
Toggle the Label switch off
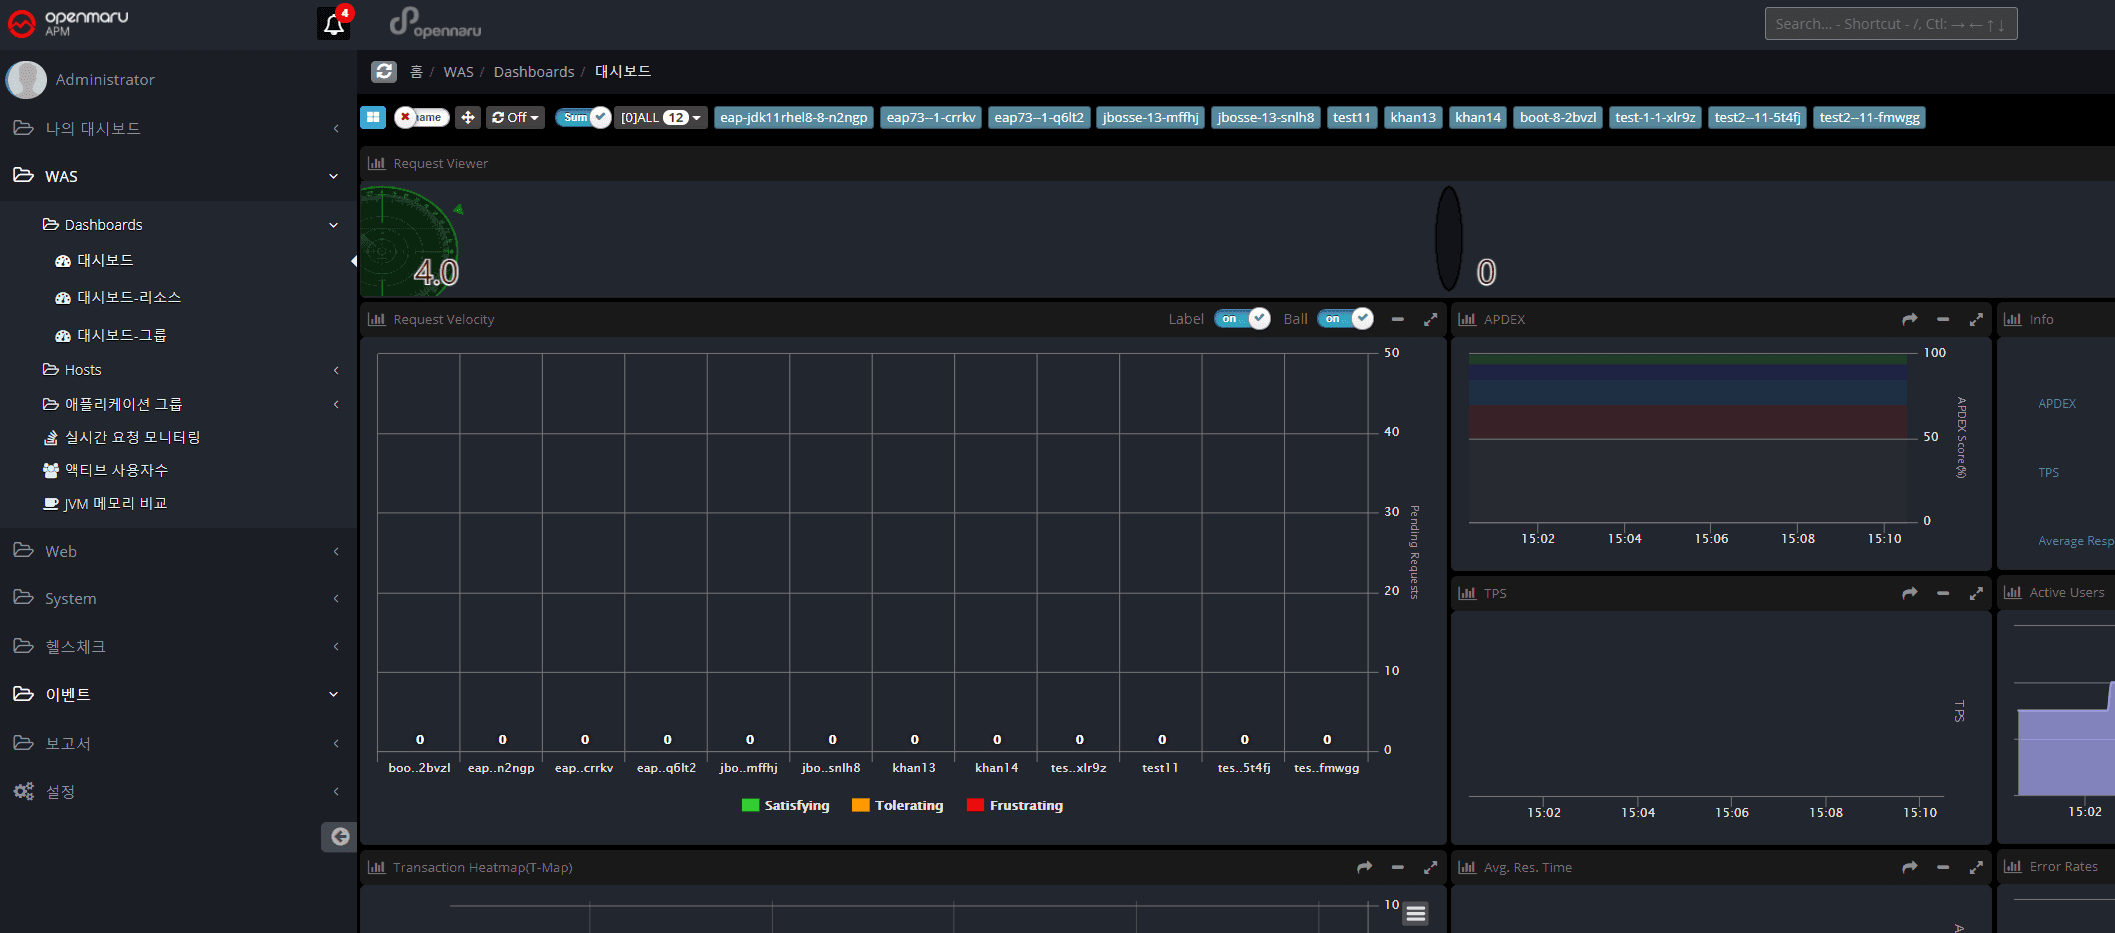(1242, 319)
